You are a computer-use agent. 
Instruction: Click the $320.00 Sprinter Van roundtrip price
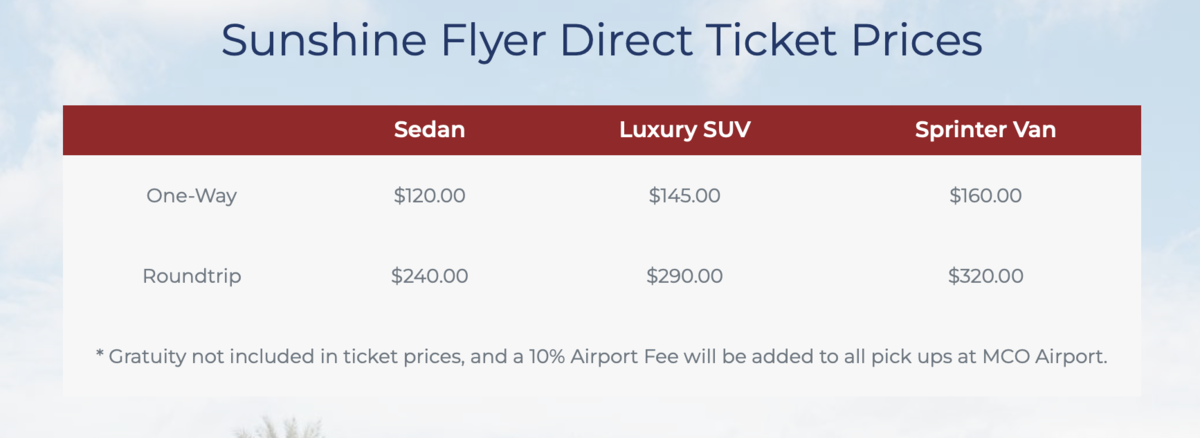[985, 276]
